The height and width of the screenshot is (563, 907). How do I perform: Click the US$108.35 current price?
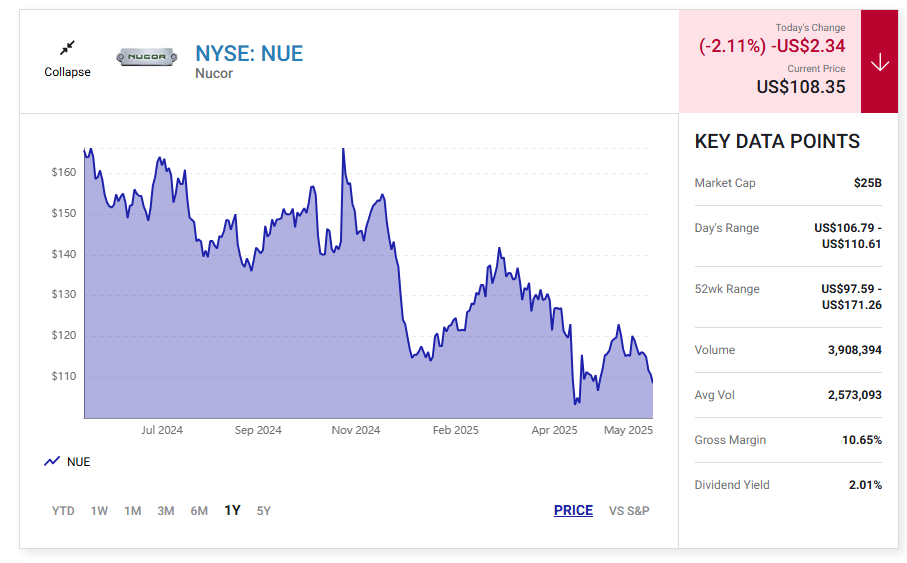point(801,87)
